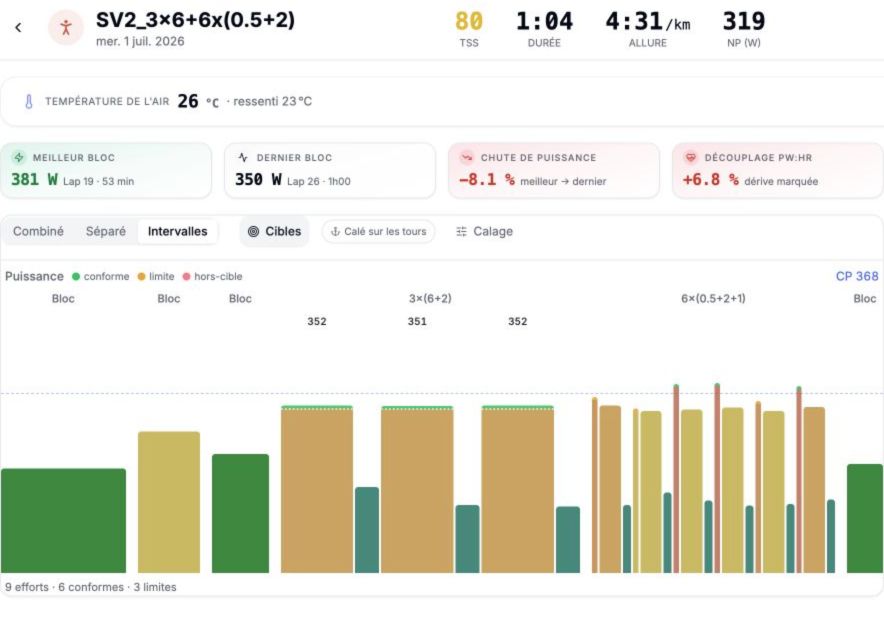Switch to the Combiné view tab
Image resolution: width=884 pixels, height=640 pixels.
38,231
